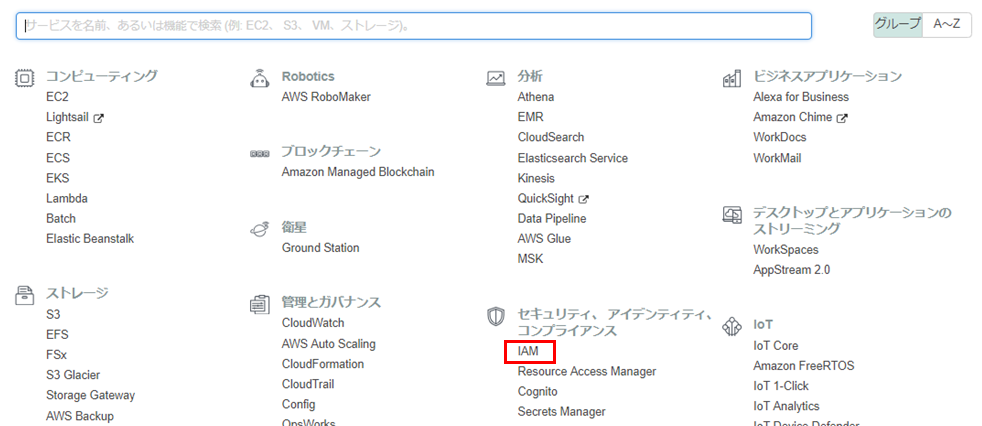Viewport: 982px width, 426px height.
Task: Click the Satellite planet icon
Action: [259, 229]
